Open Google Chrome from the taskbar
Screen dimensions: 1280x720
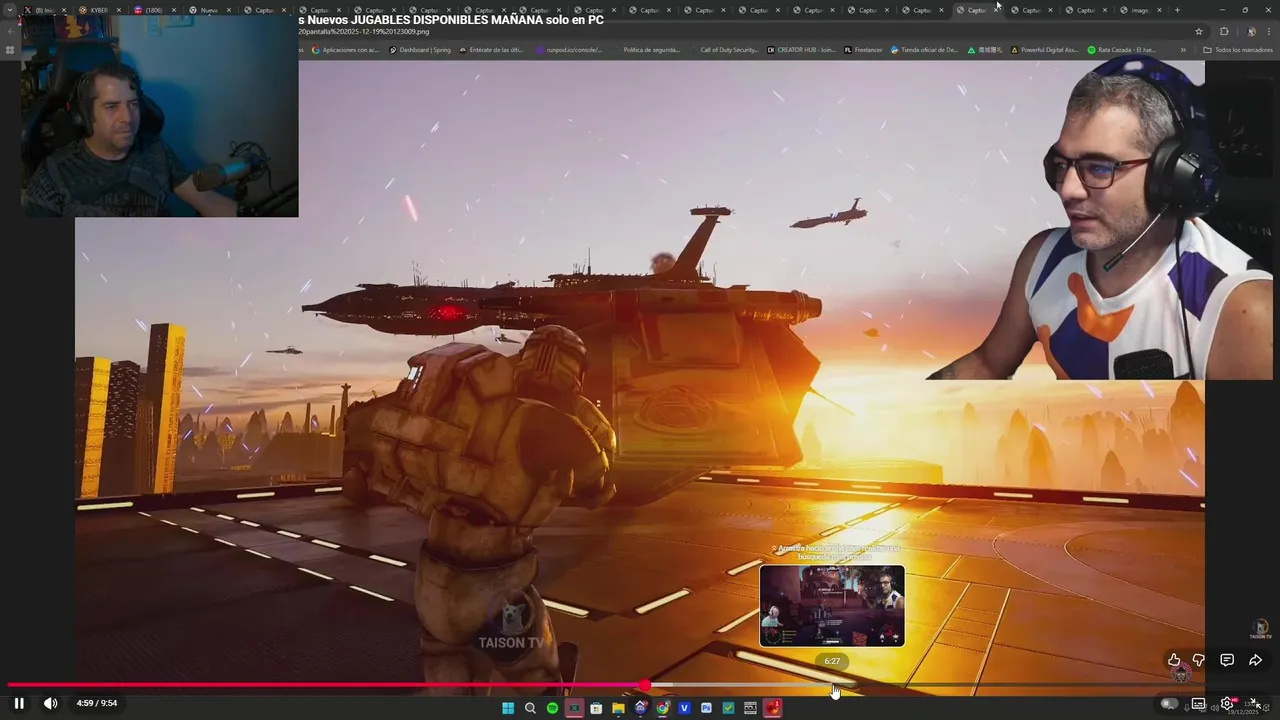pos(662,708)
